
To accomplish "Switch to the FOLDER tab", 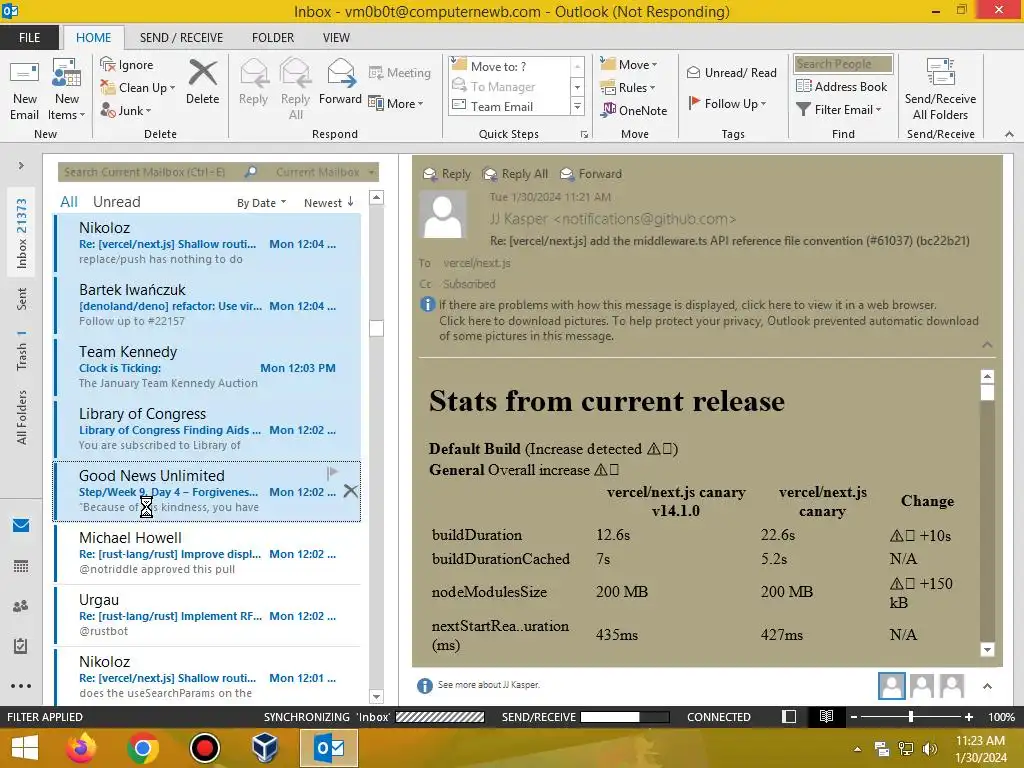I will coord(273,37).
